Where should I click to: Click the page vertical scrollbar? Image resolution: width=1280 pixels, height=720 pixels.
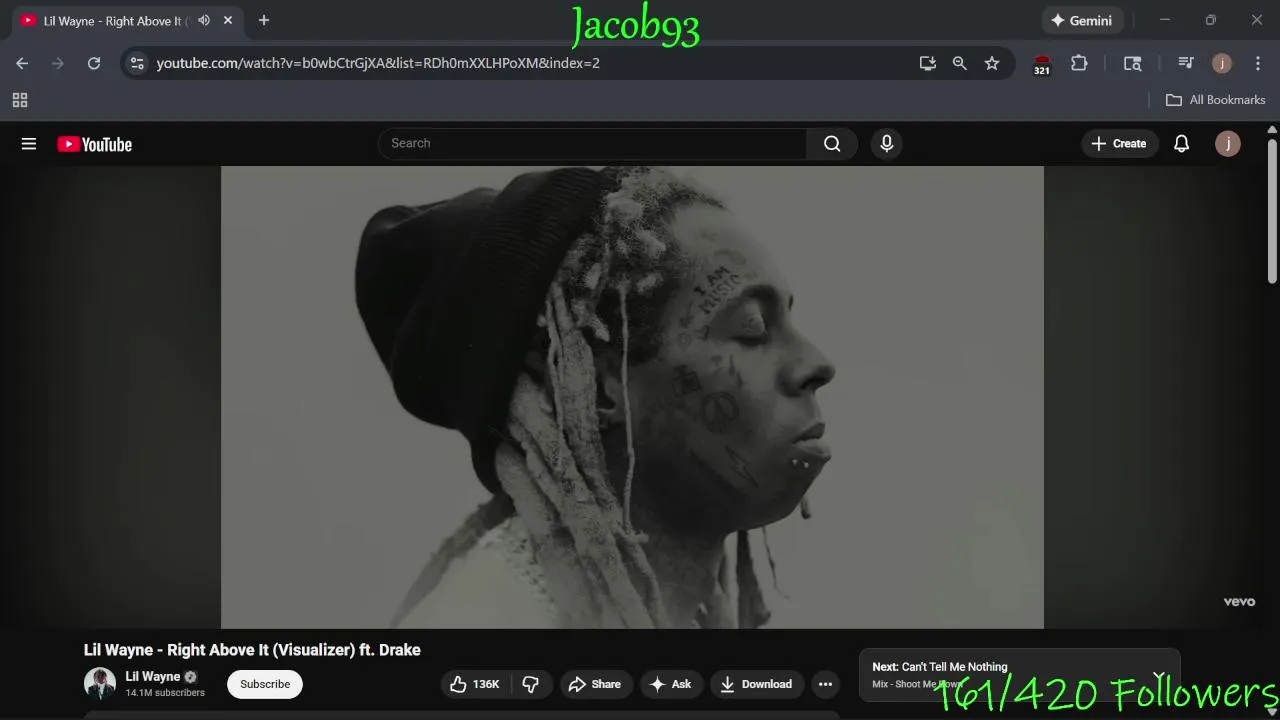pos(1272,211)
